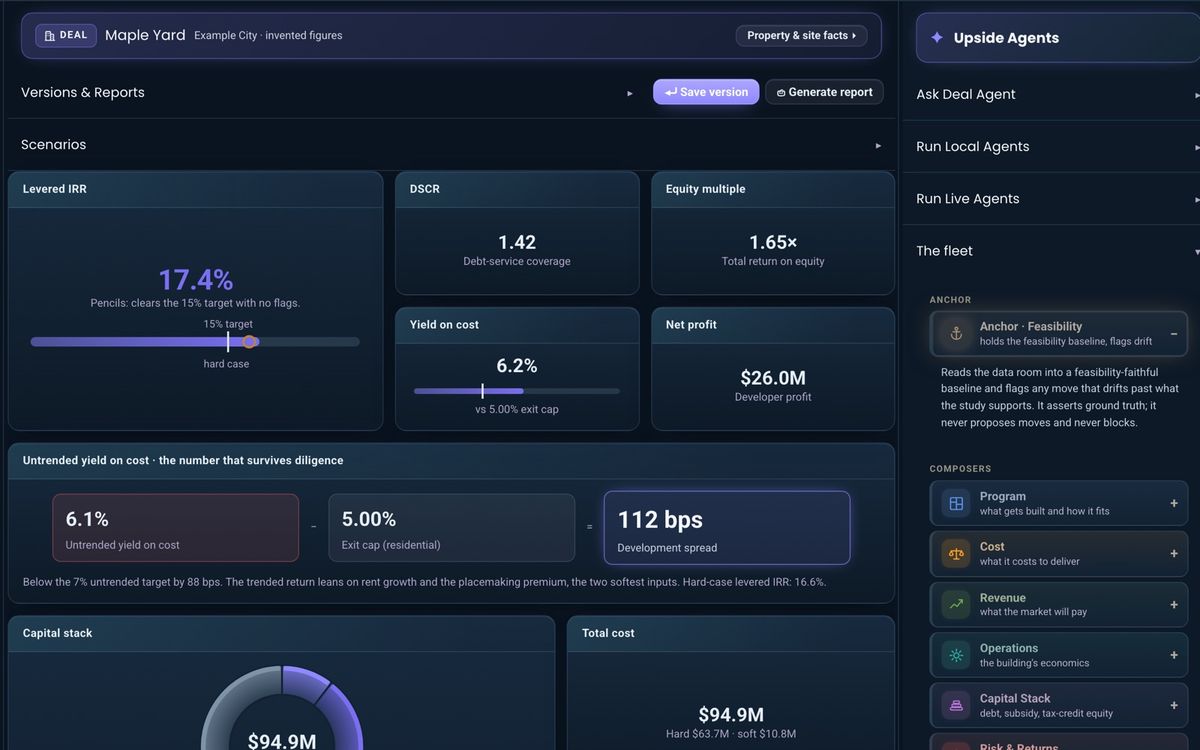Click the Program composer grid icon
The image size is (1200, 750).
click(x=956, y=504)
